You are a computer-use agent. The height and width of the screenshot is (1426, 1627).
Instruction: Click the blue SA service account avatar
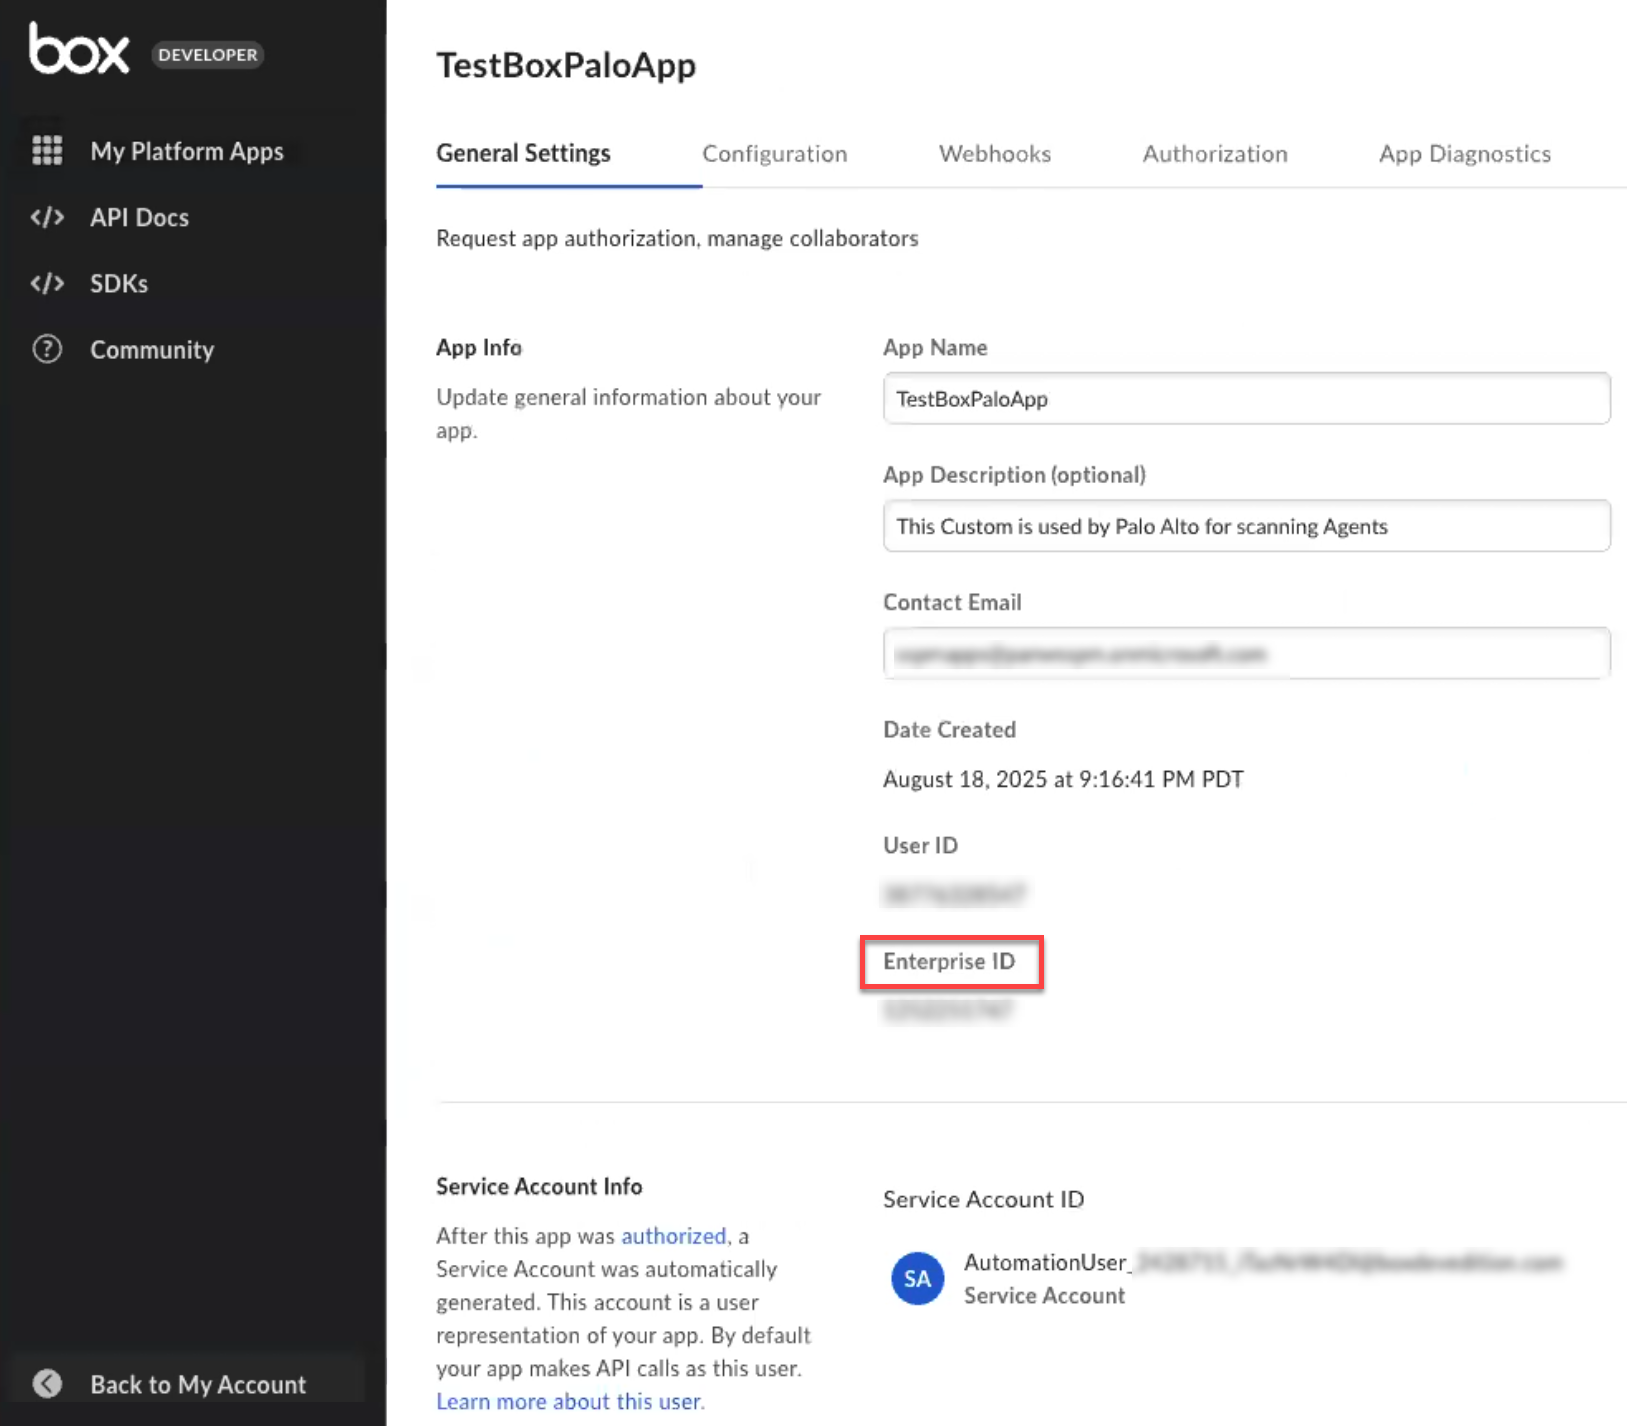(x=917, y=1278)
